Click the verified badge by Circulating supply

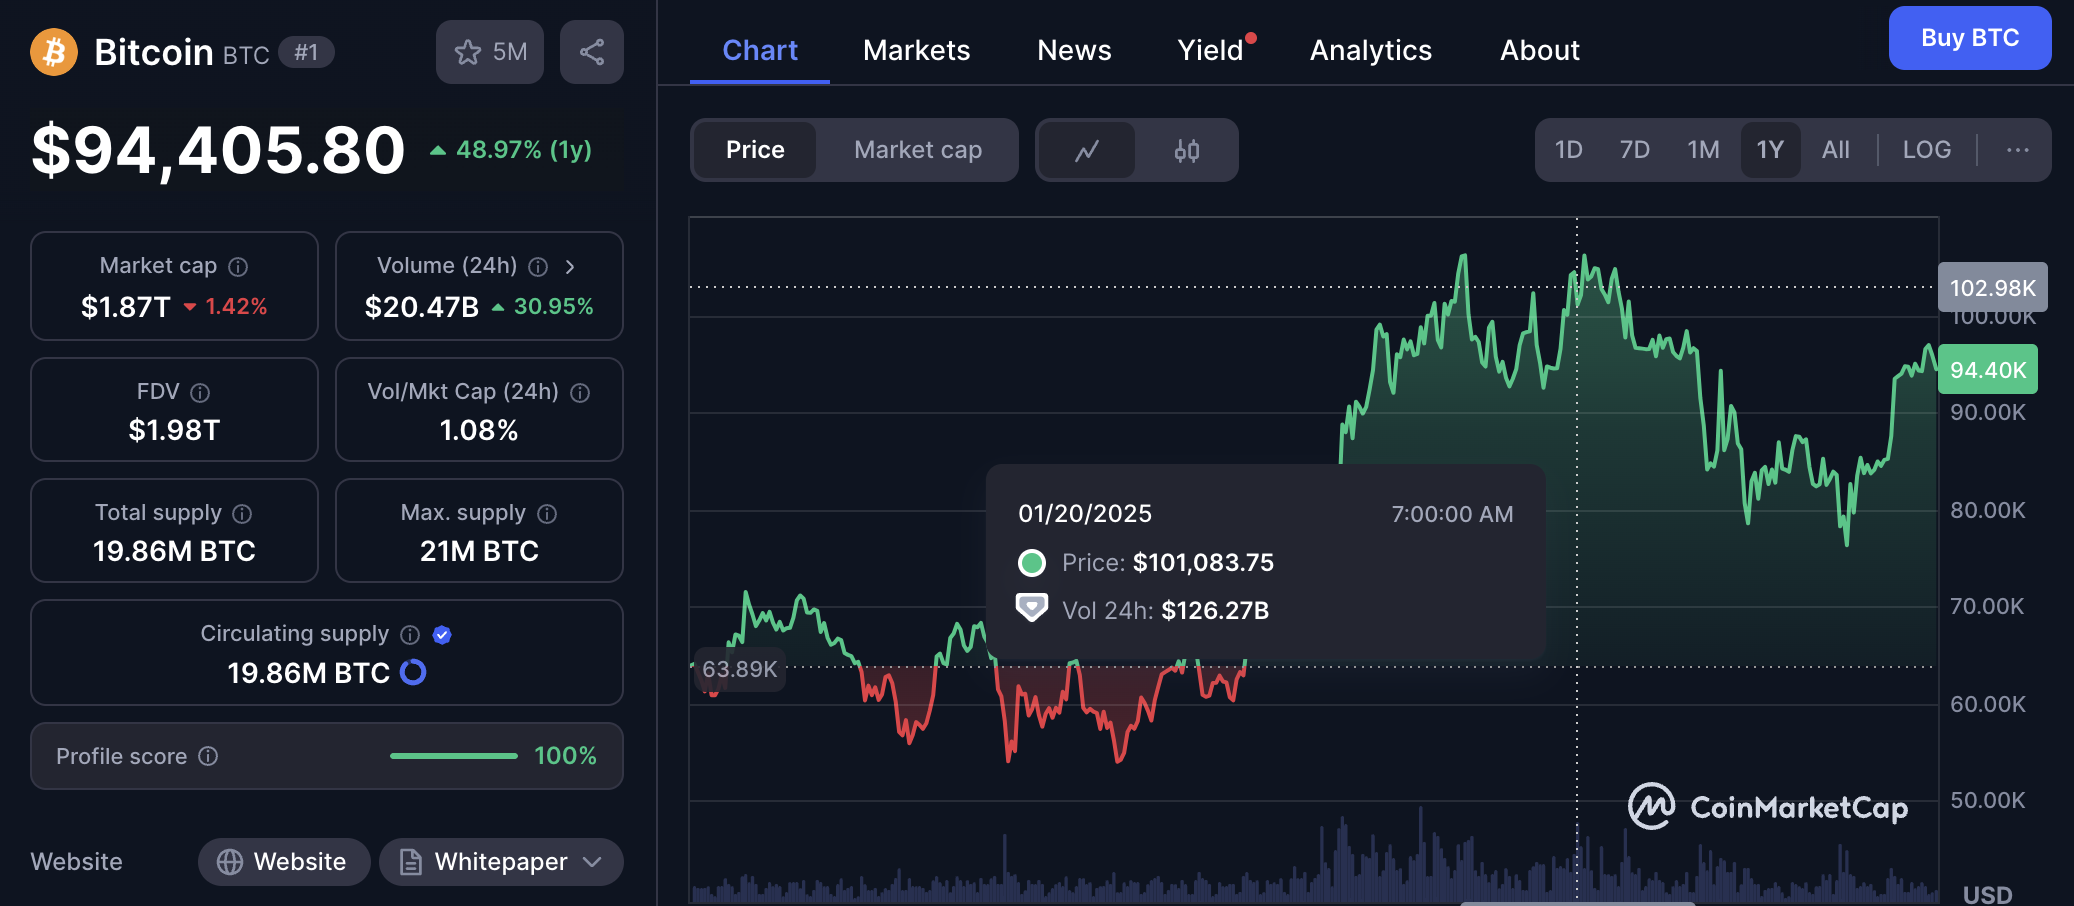(x=442, y=635)
